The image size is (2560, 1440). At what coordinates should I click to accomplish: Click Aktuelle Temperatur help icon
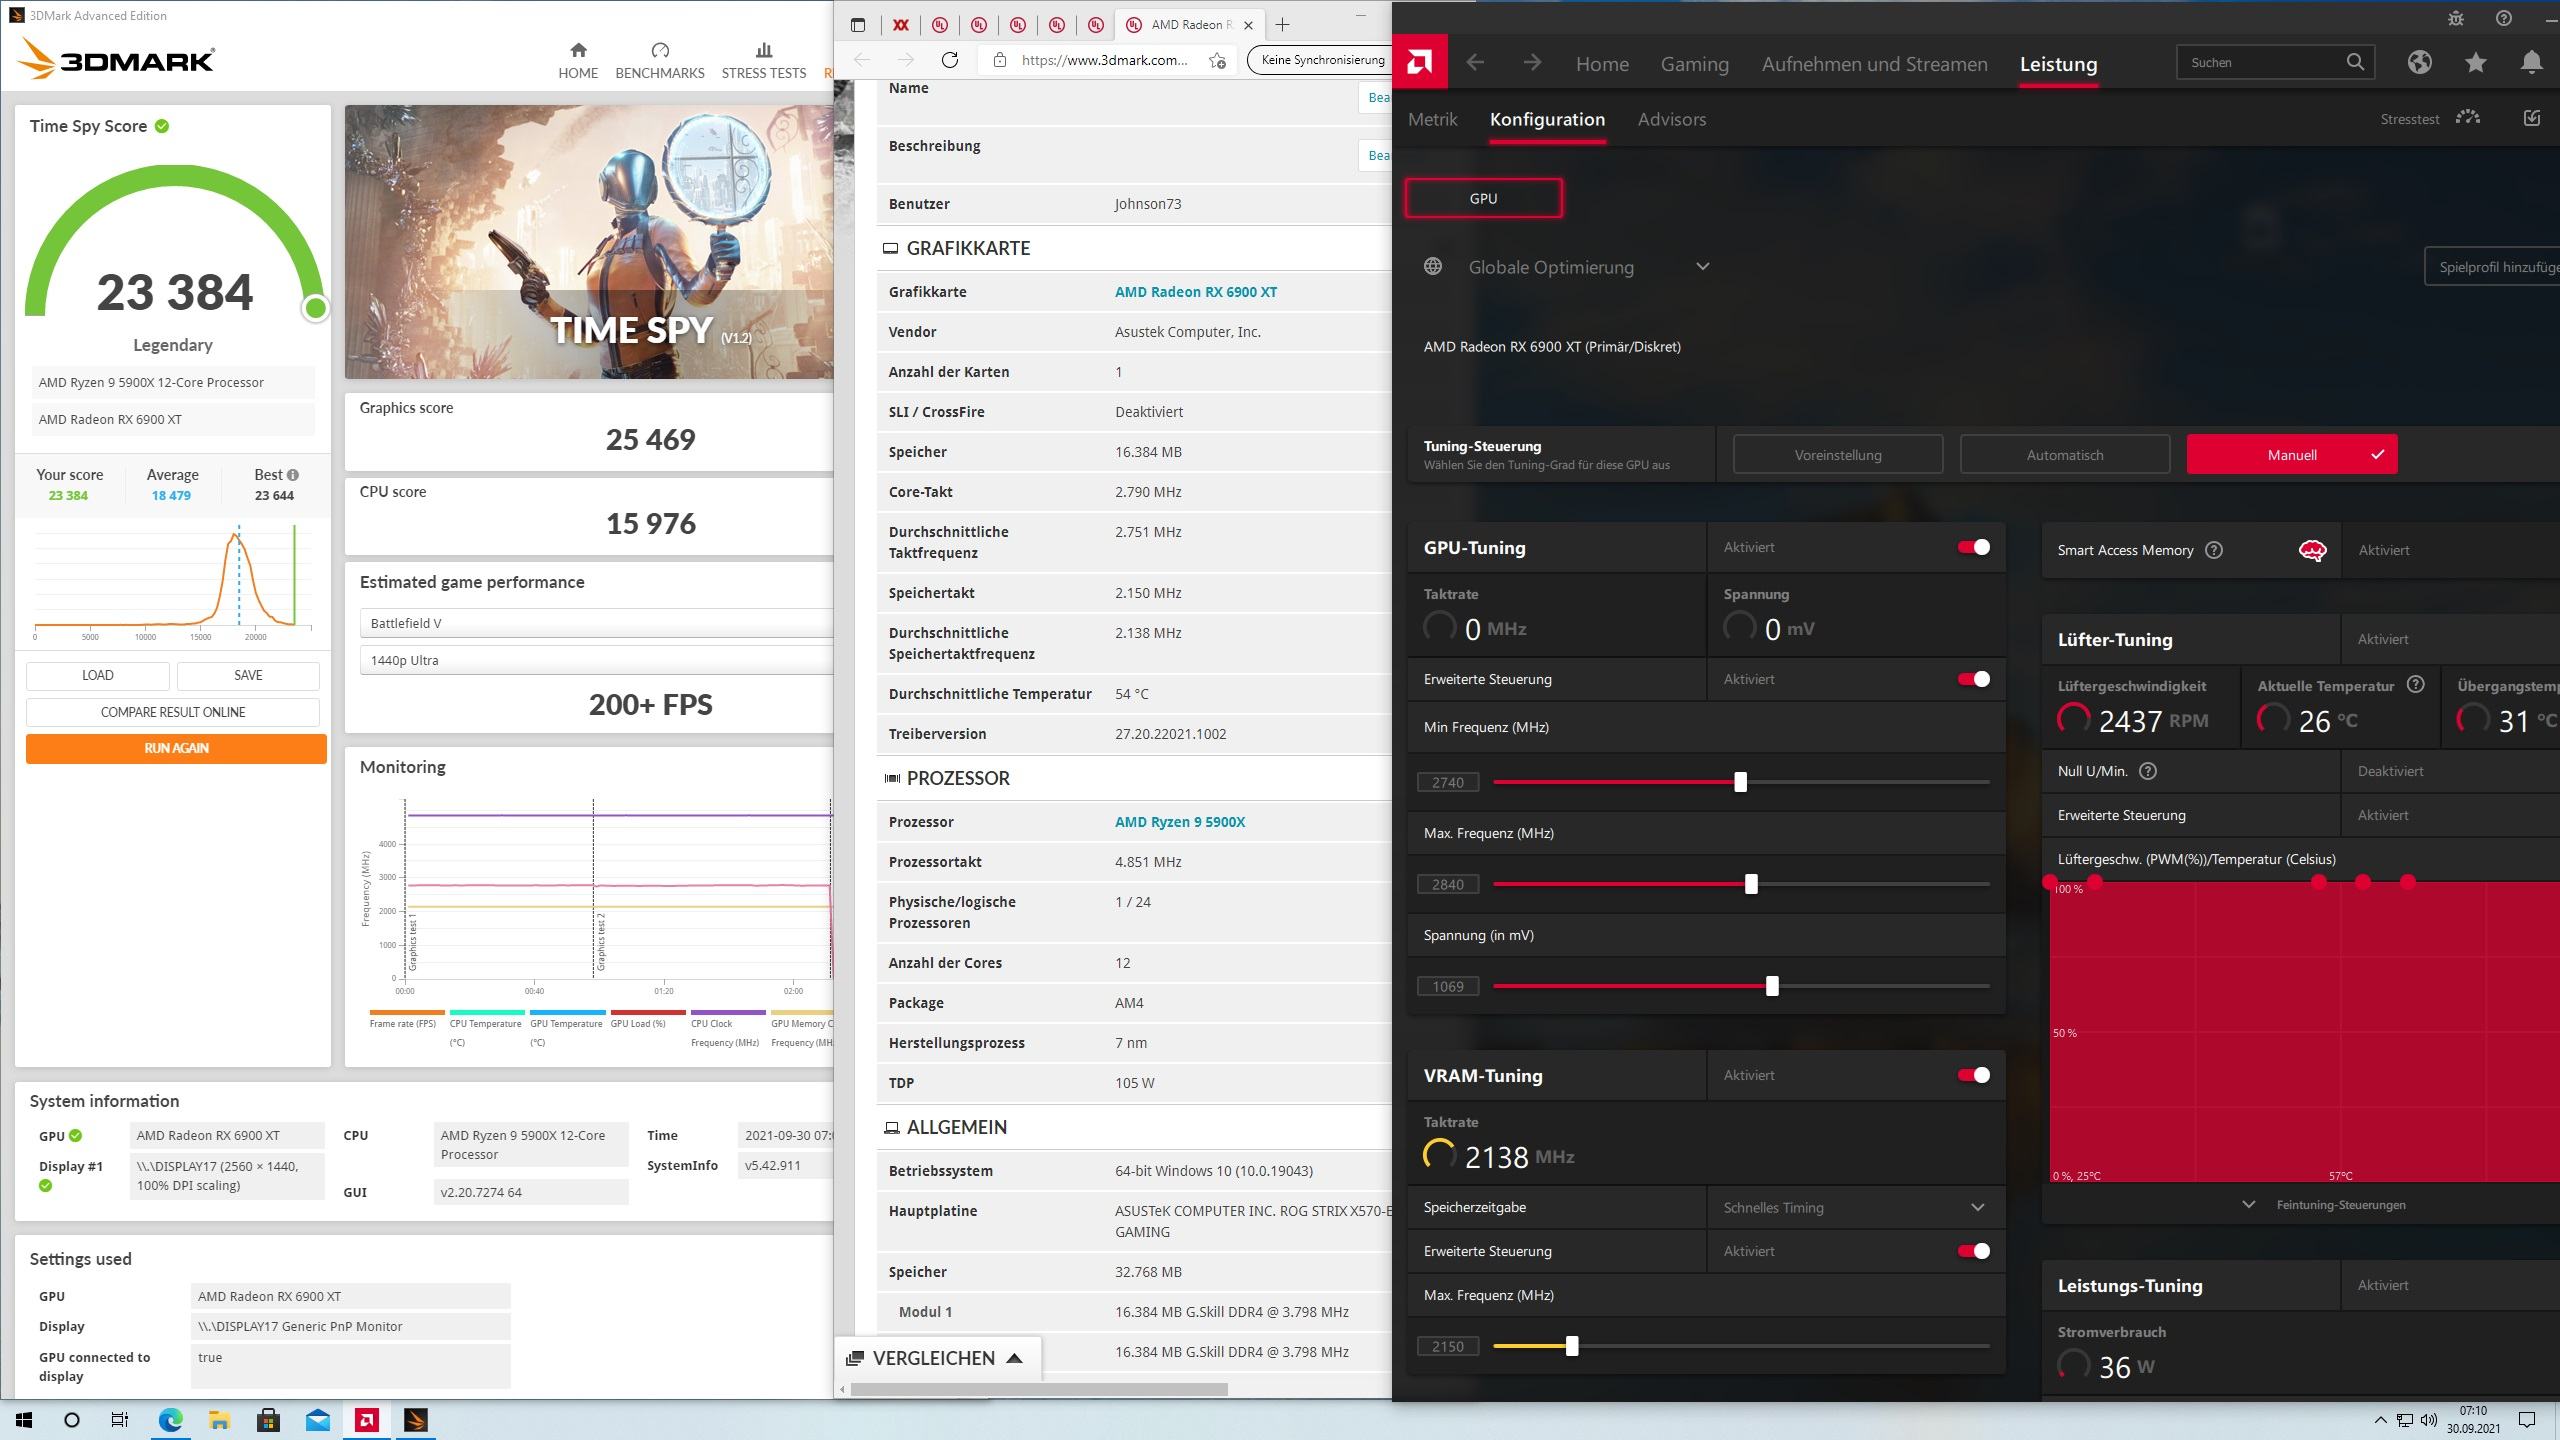point(2416,685)
